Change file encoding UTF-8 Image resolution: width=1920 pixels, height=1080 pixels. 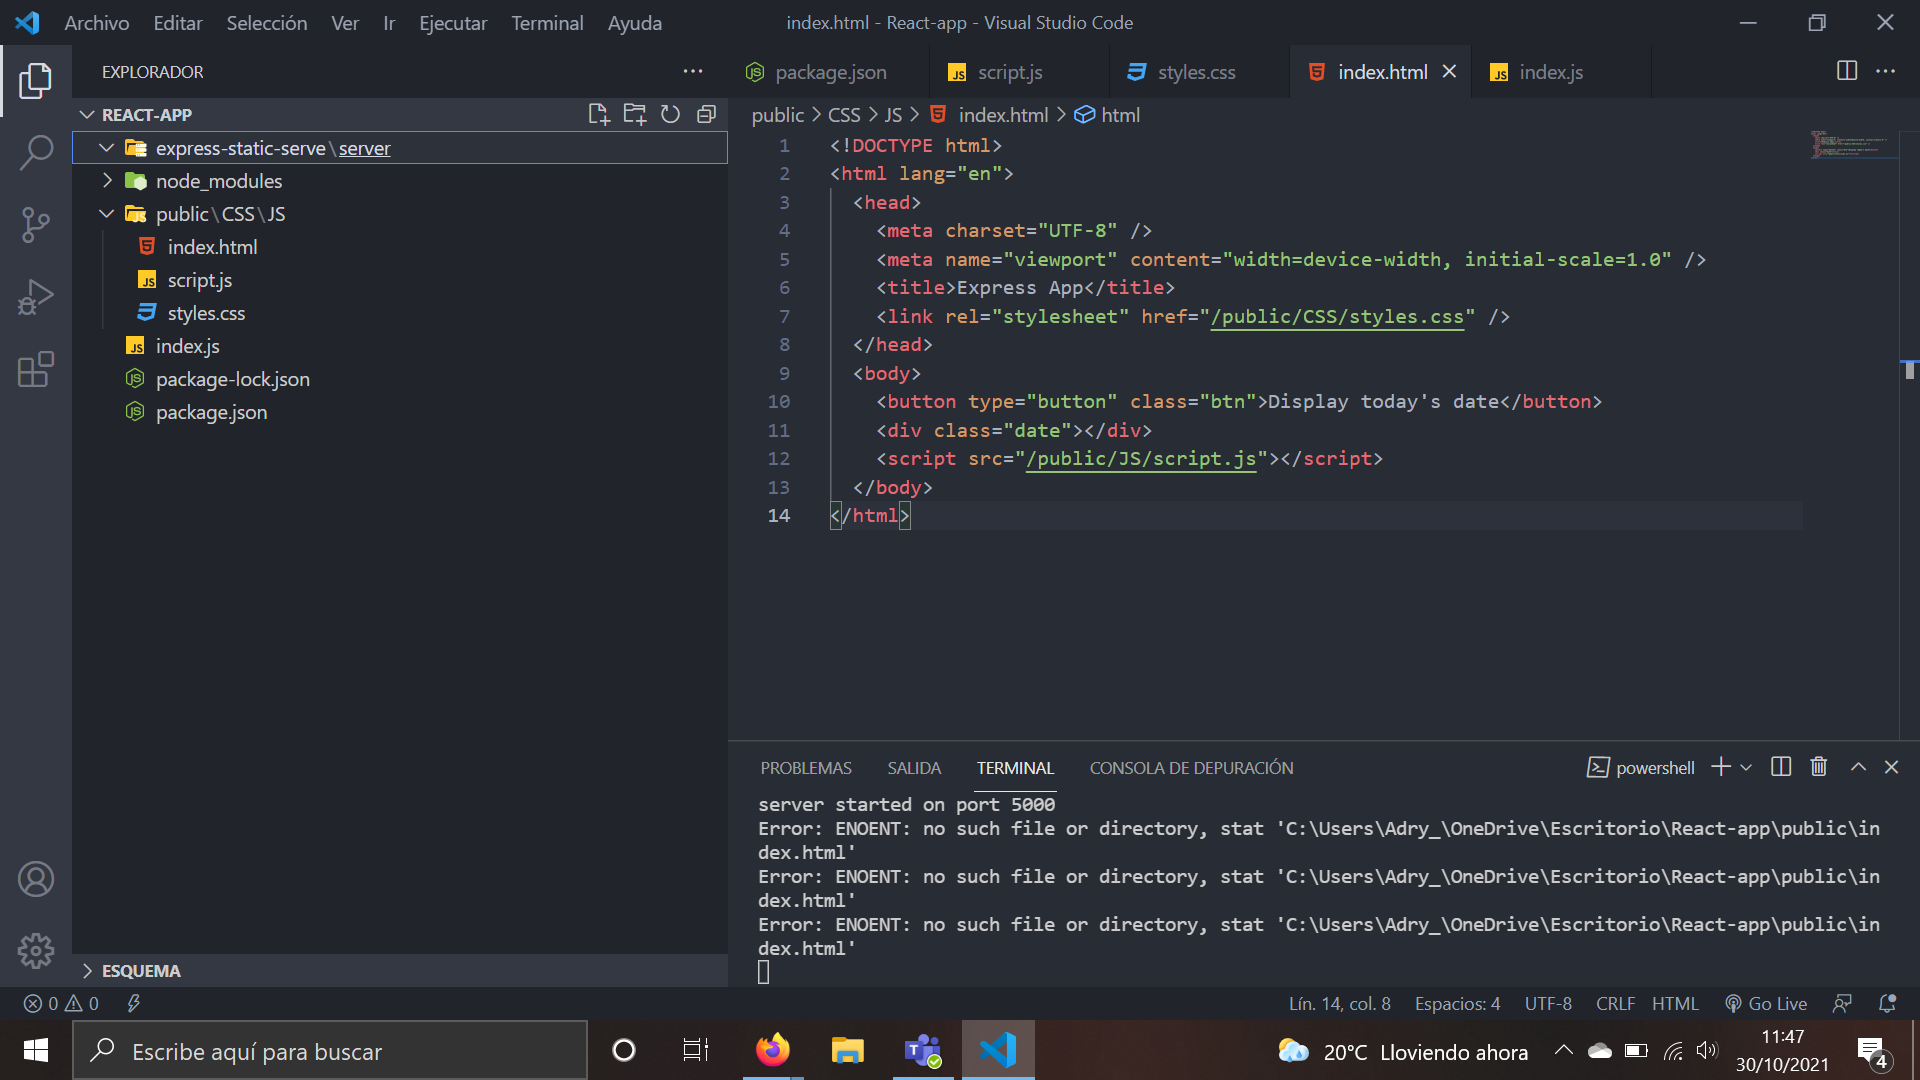click(x=1548, y=1003)
